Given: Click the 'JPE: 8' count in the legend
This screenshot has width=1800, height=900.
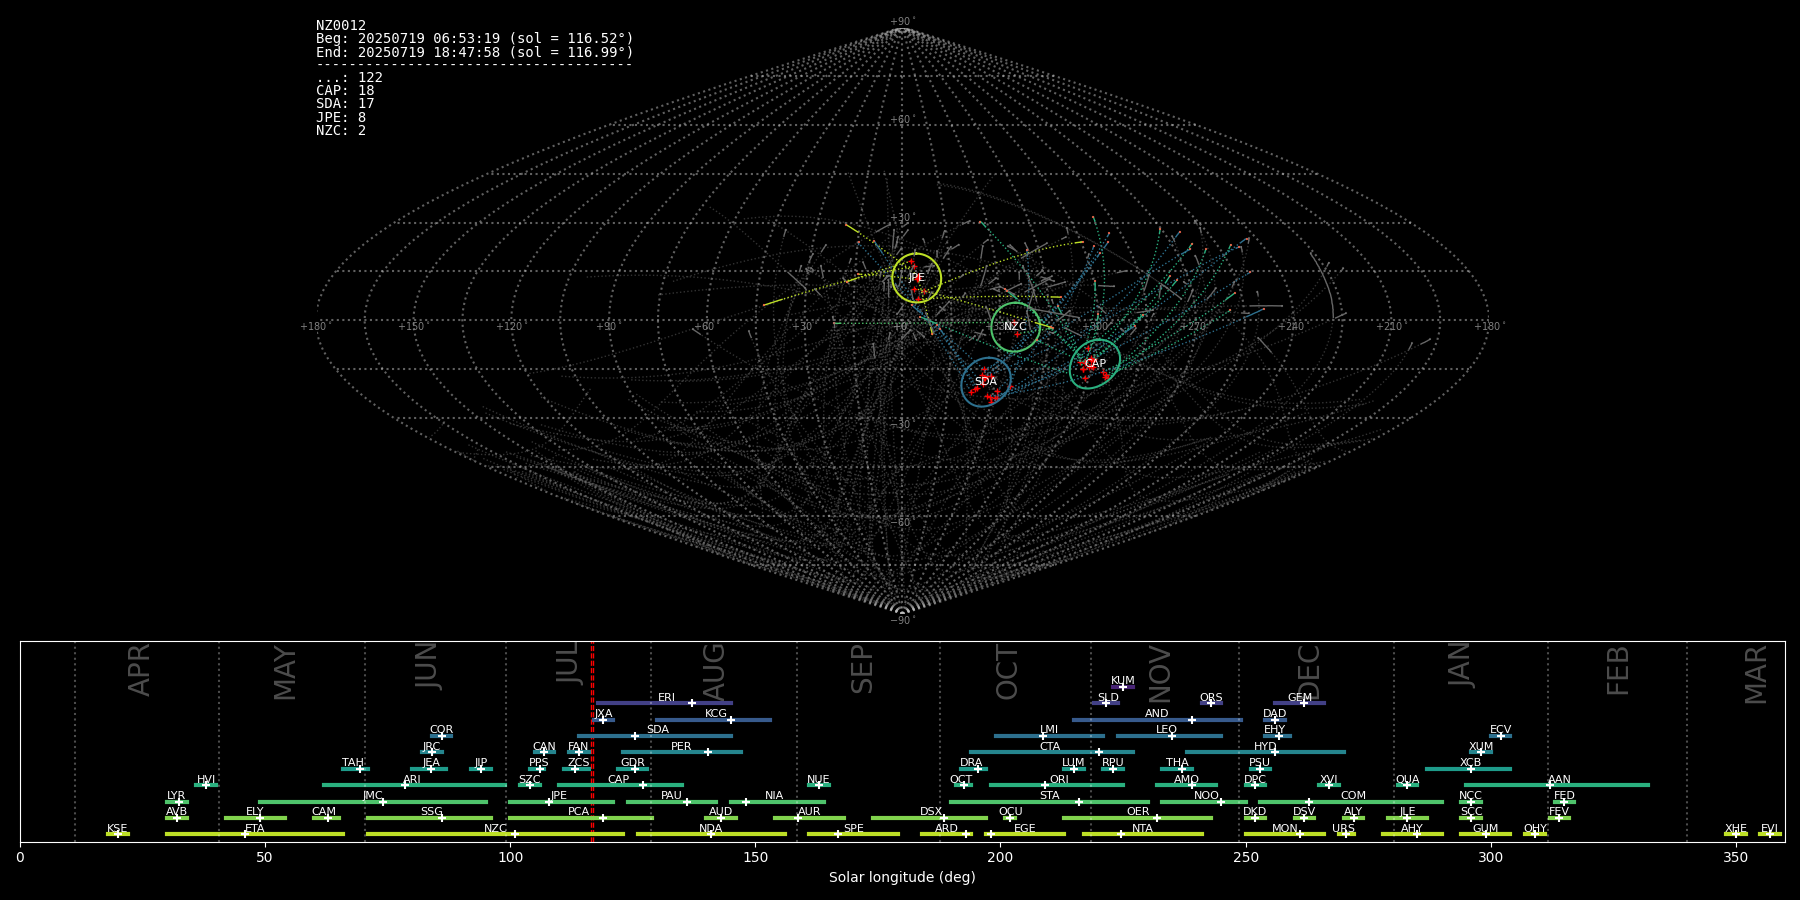Looking at the screenshot, I should 341,118.
